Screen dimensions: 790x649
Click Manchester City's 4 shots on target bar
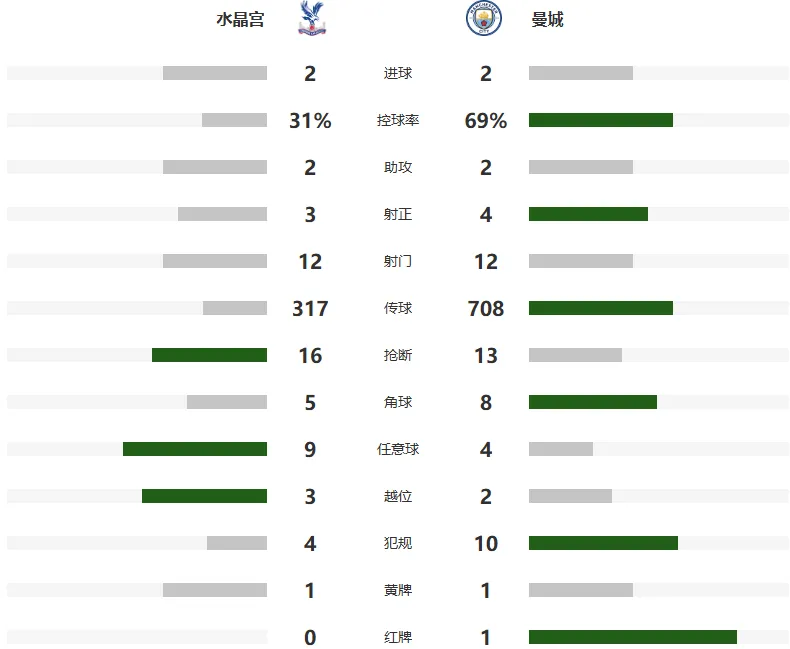pos(588,214)
